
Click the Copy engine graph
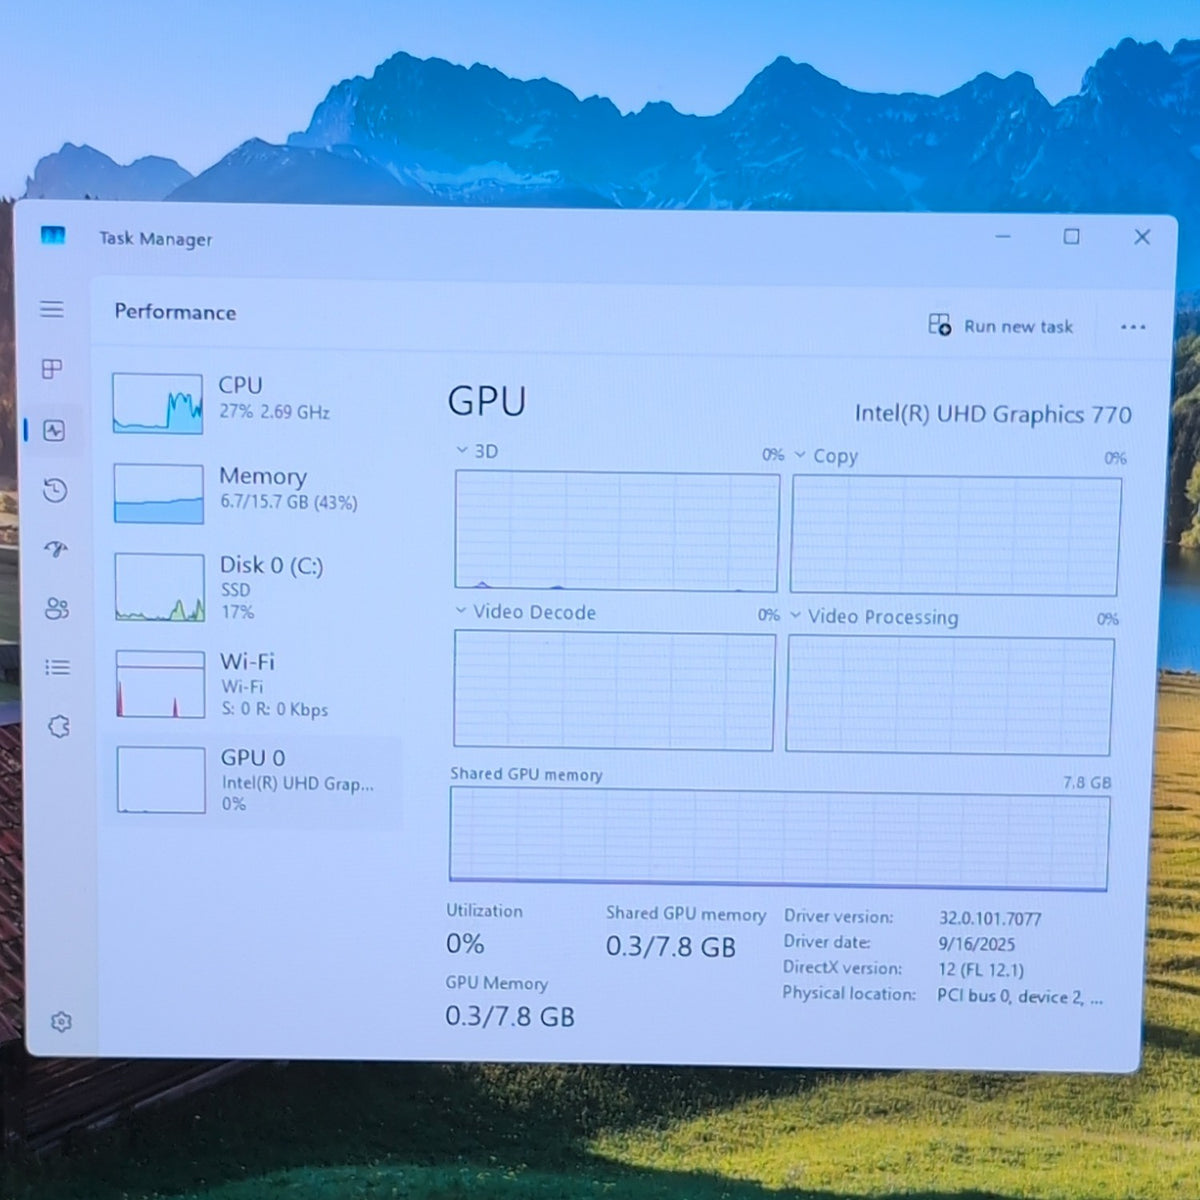pos(955,535)
